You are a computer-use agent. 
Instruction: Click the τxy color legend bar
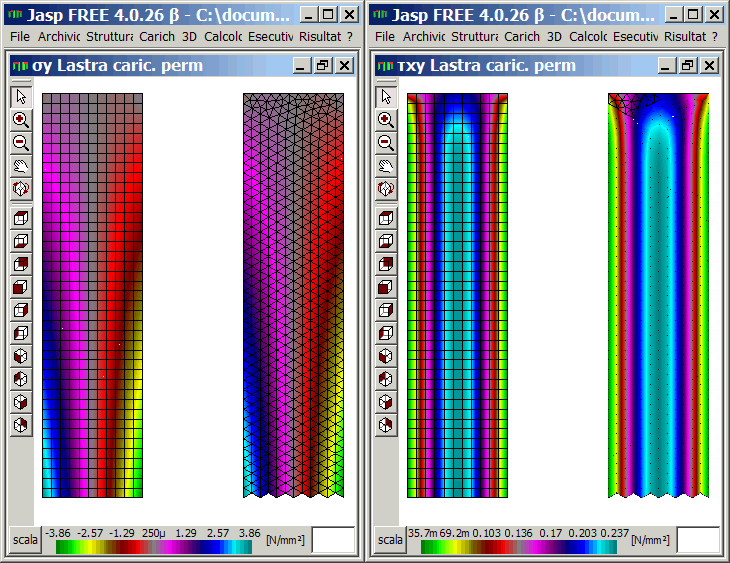(519, 547)
